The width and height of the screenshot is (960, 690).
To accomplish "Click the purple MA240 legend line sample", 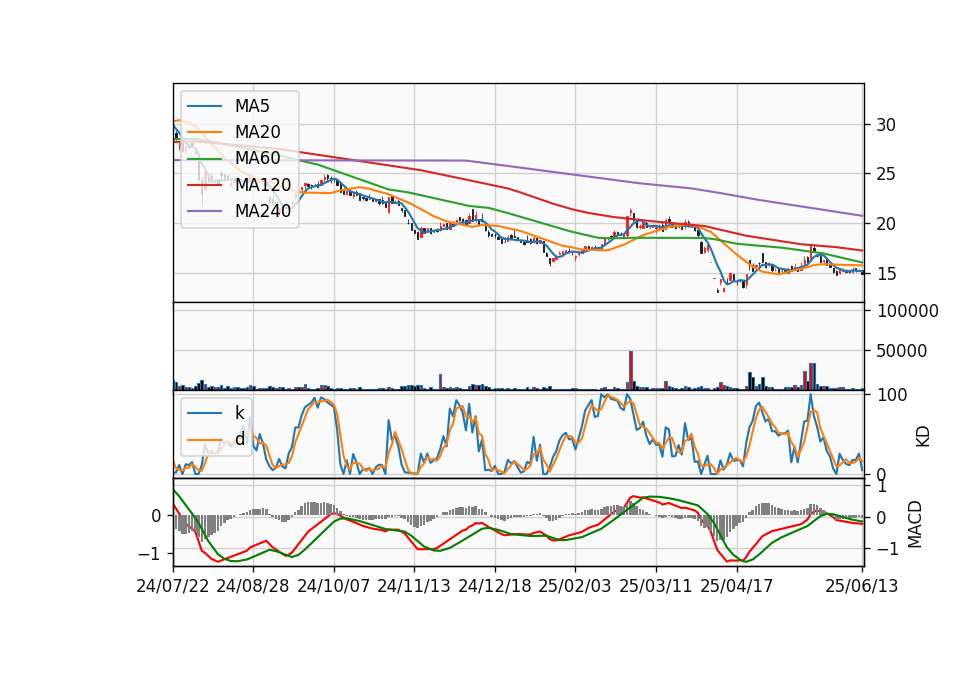I will pyautogui.click(x=204, y=211).
